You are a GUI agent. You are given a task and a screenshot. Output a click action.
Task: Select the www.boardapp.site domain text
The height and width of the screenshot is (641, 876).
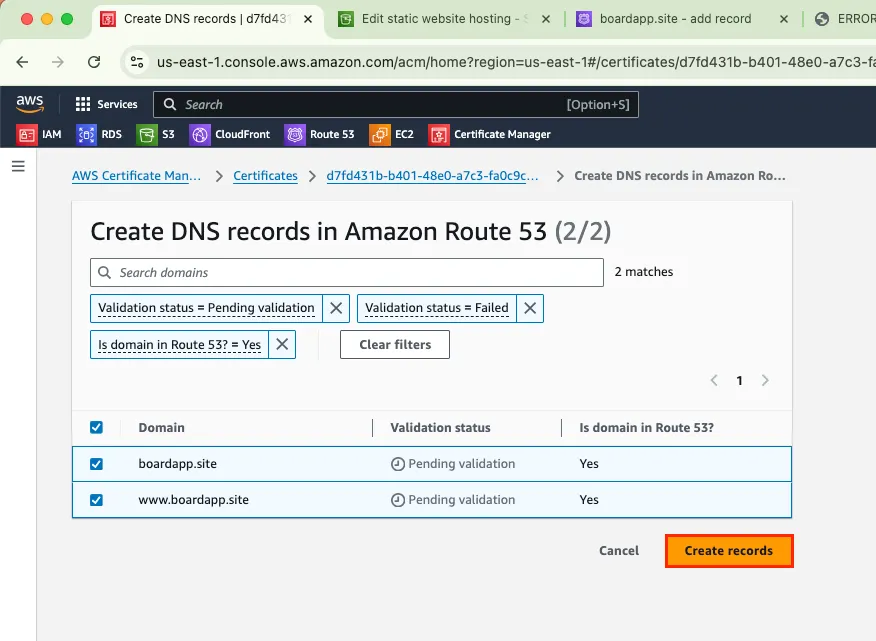193,500
